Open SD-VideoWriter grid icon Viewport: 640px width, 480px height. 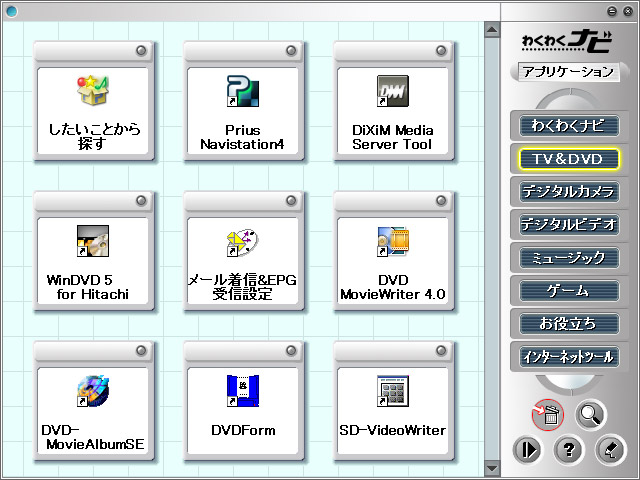tap(393, 391)
